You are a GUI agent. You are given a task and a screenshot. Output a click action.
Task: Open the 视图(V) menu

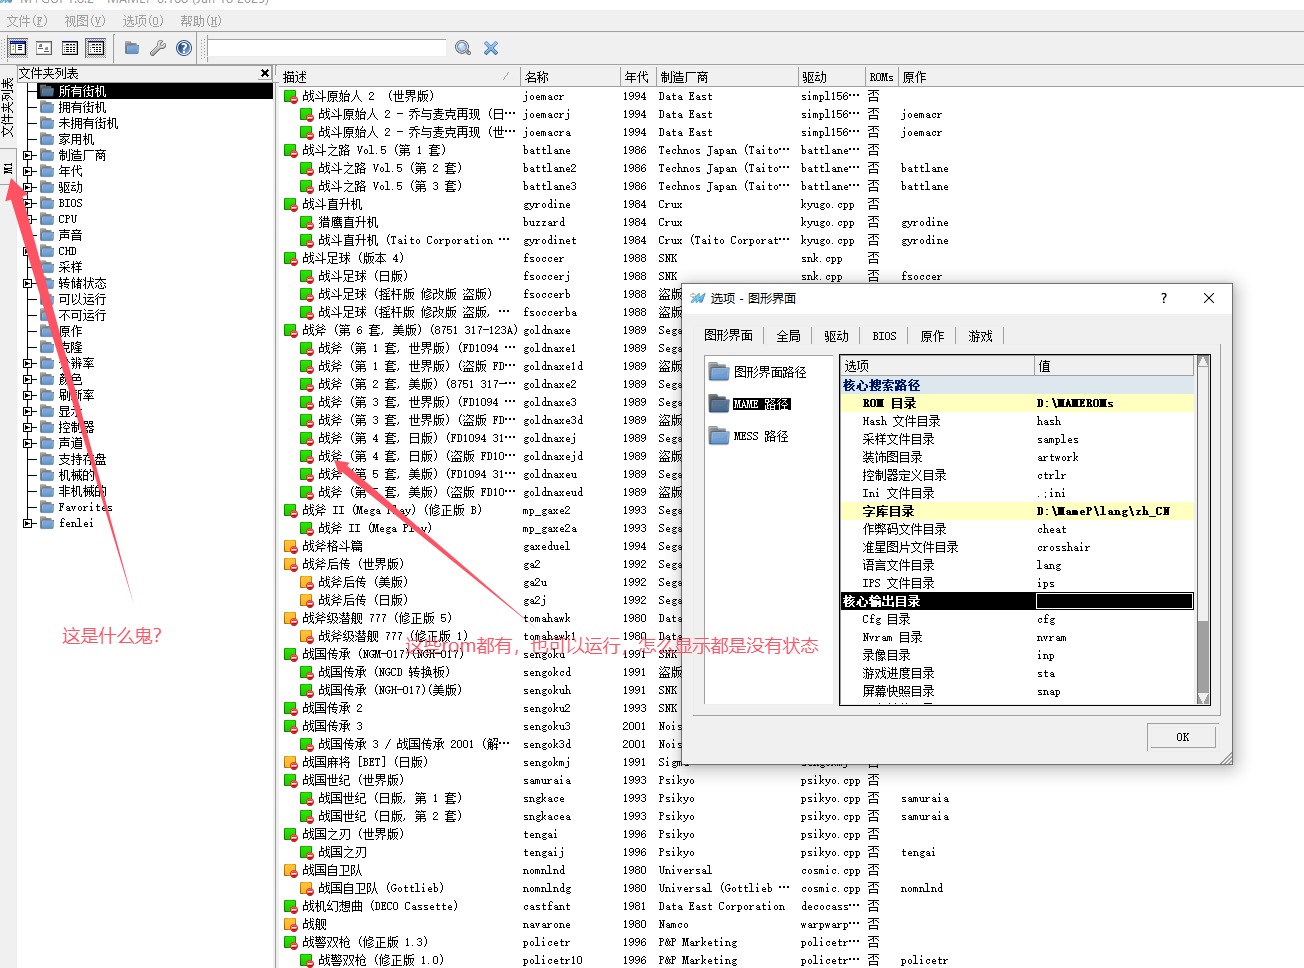(85, 20)
